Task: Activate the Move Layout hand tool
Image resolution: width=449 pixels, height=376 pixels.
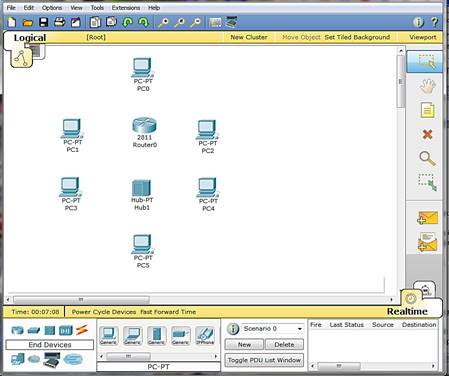Action: (x=427, y=86)
